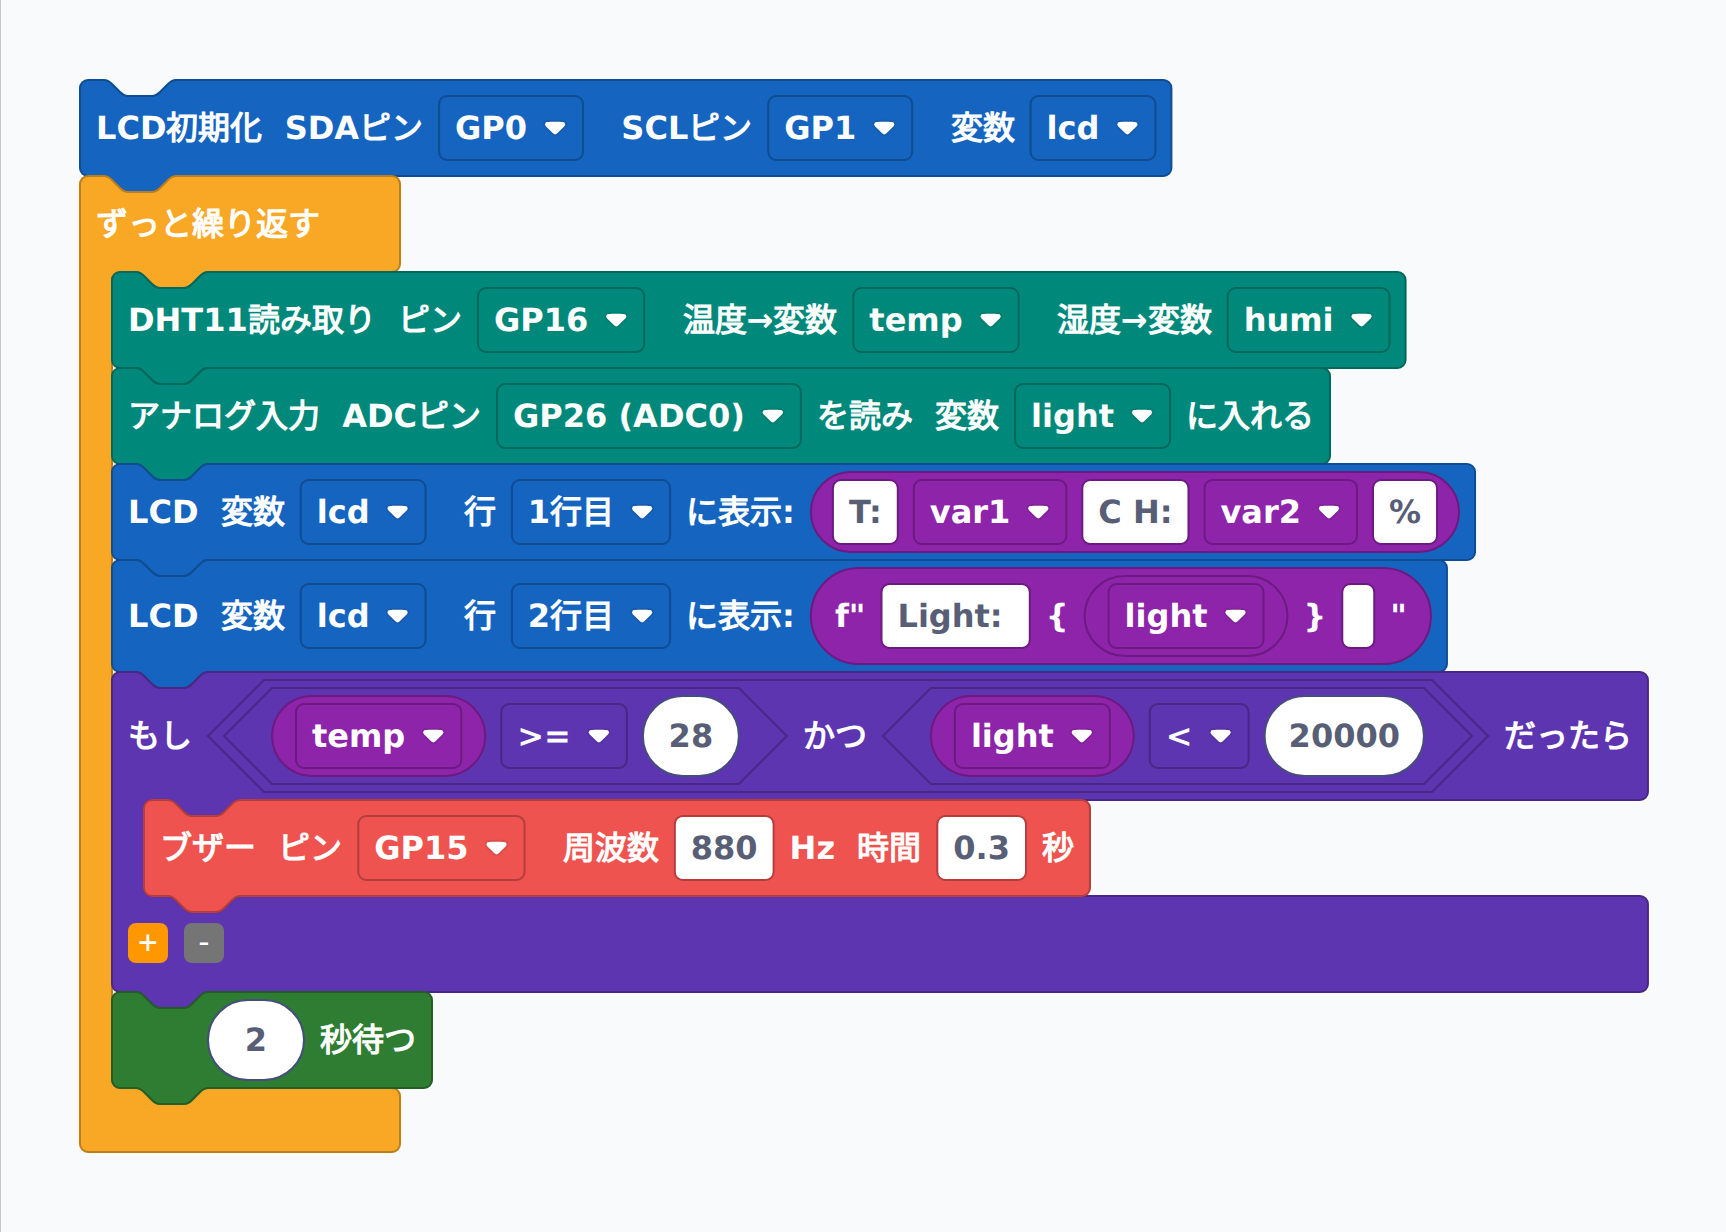This screenshot has height=1232, width=1726.
Task: Open the 2行目 row dropdown
Action: point(591,616)
